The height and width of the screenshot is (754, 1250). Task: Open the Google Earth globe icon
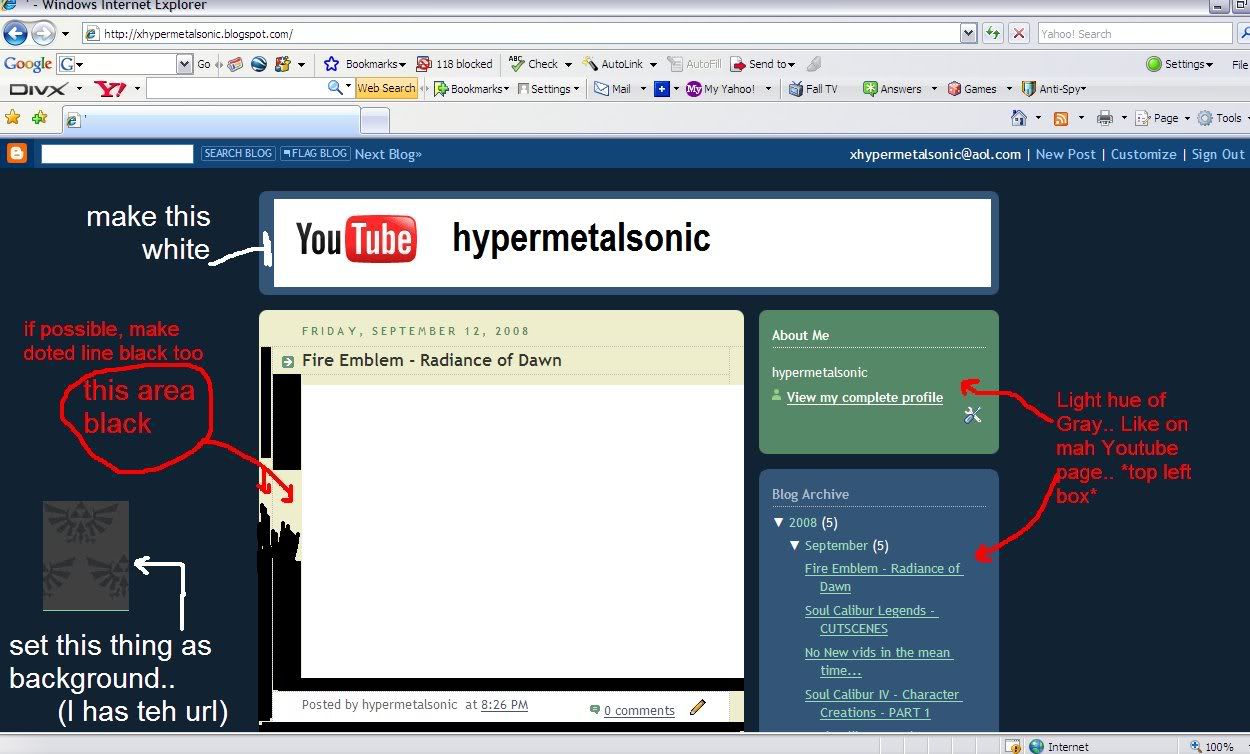pos(259,64)
